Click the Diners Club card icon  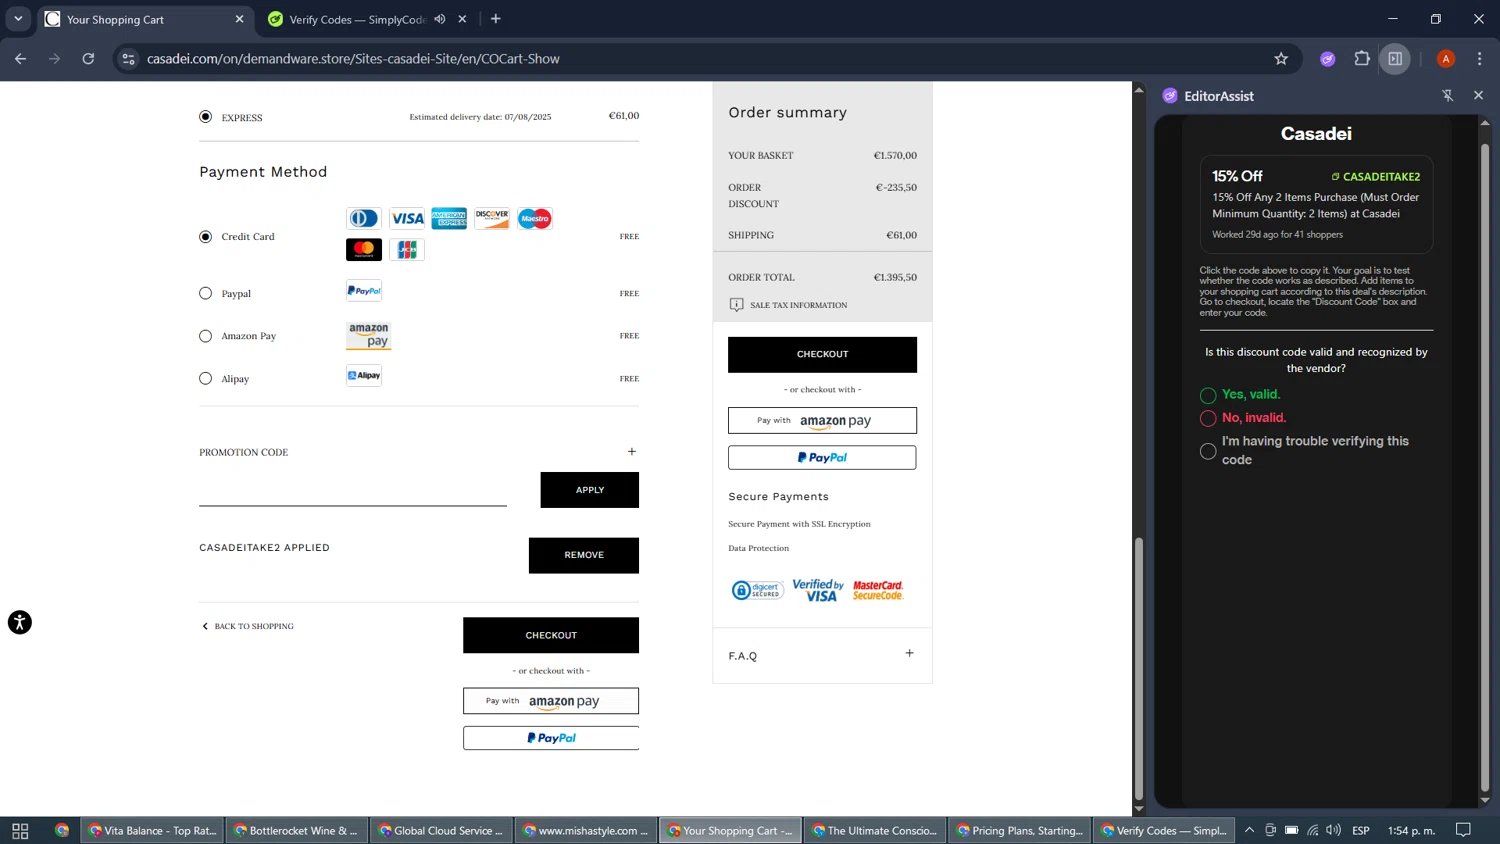[x=363, y=218]
